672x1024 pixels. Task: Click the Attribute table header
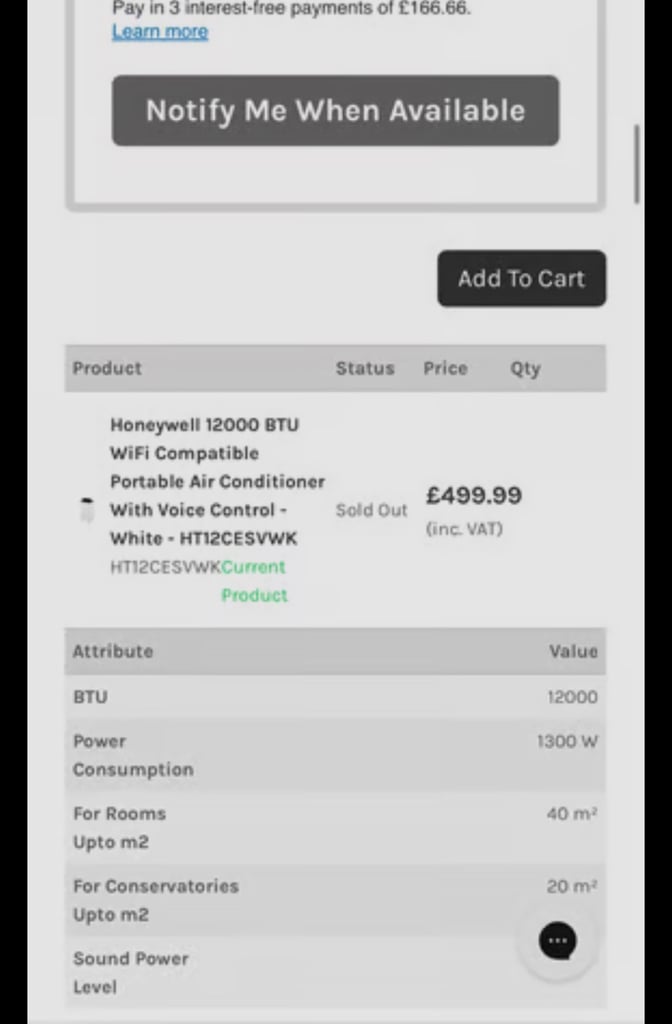(x=113, y=651)
